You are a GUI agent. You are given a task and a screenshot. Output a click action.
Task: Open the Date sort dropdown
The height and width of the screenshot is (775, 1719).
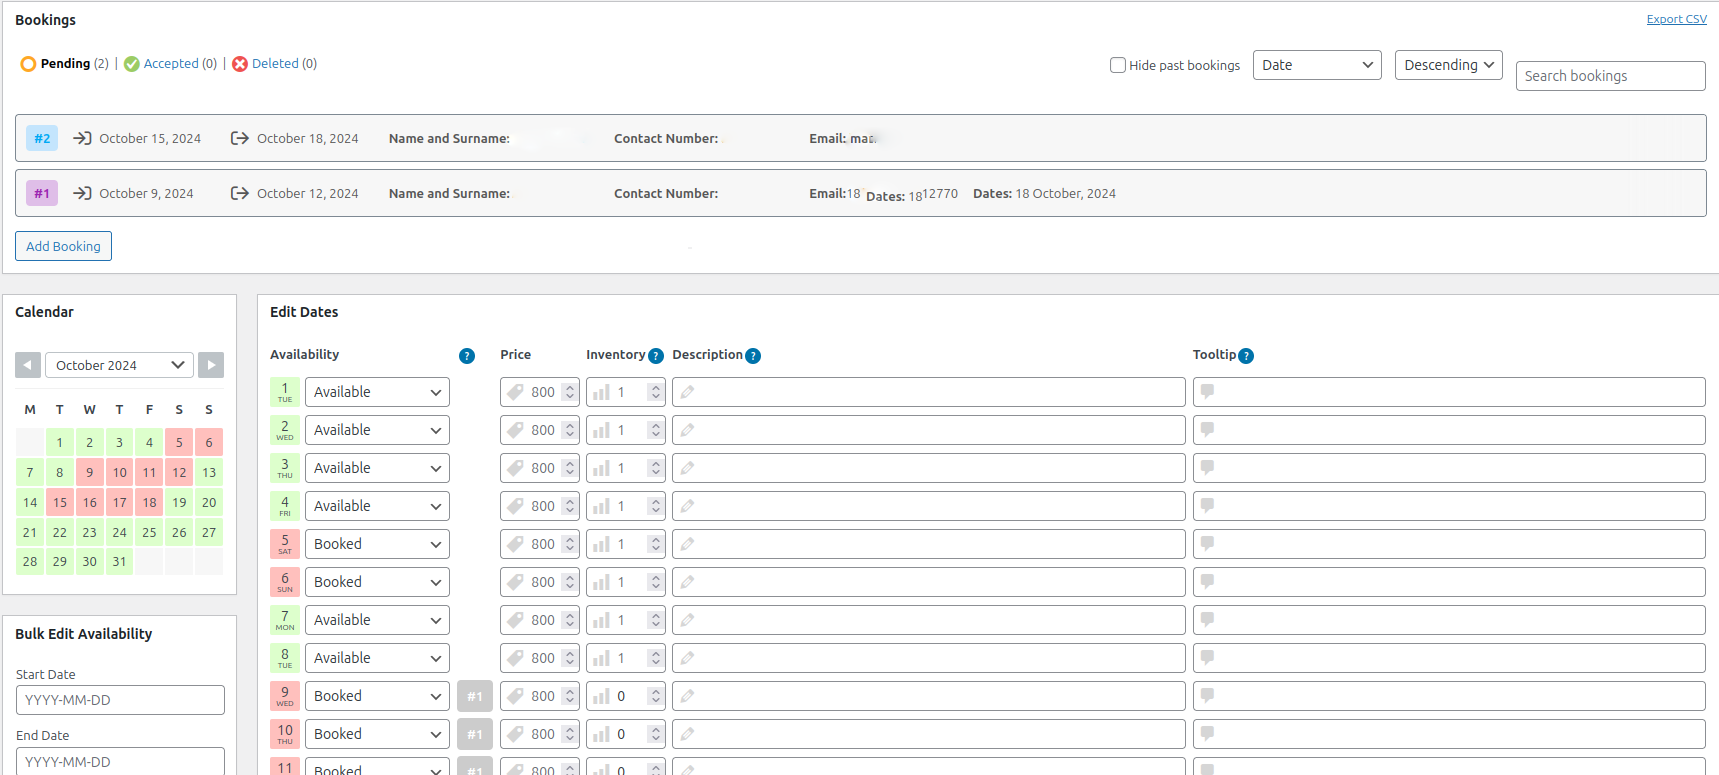1316,65
